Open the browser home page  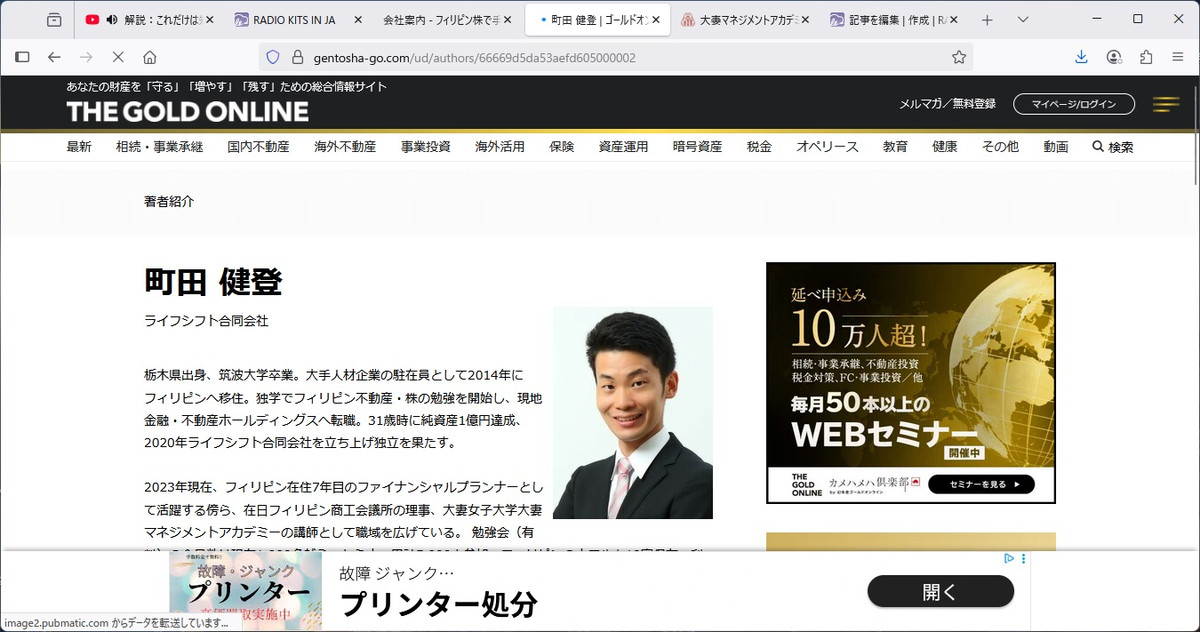pos(150,57)
